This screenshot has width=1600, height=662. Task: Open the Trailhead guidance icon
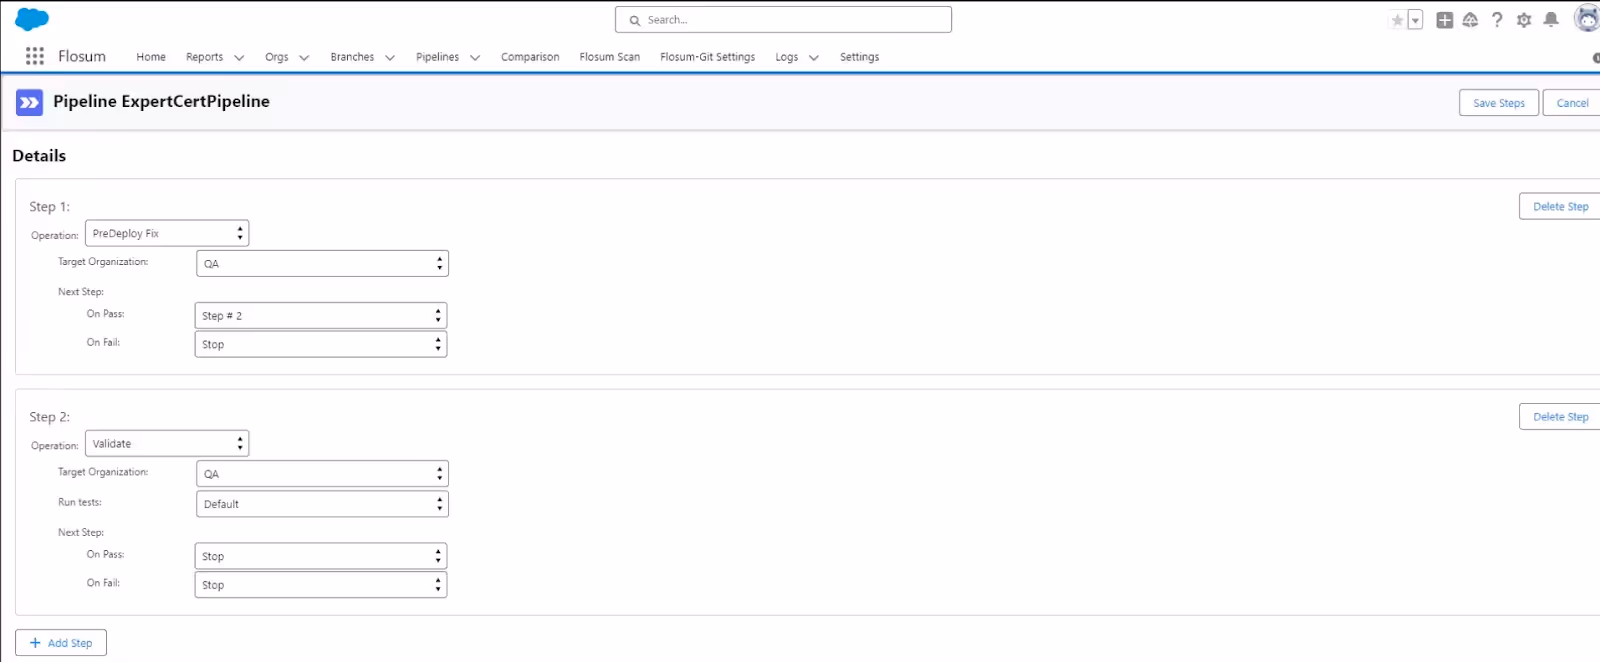pyautogui.click(x=1470, y=20)
